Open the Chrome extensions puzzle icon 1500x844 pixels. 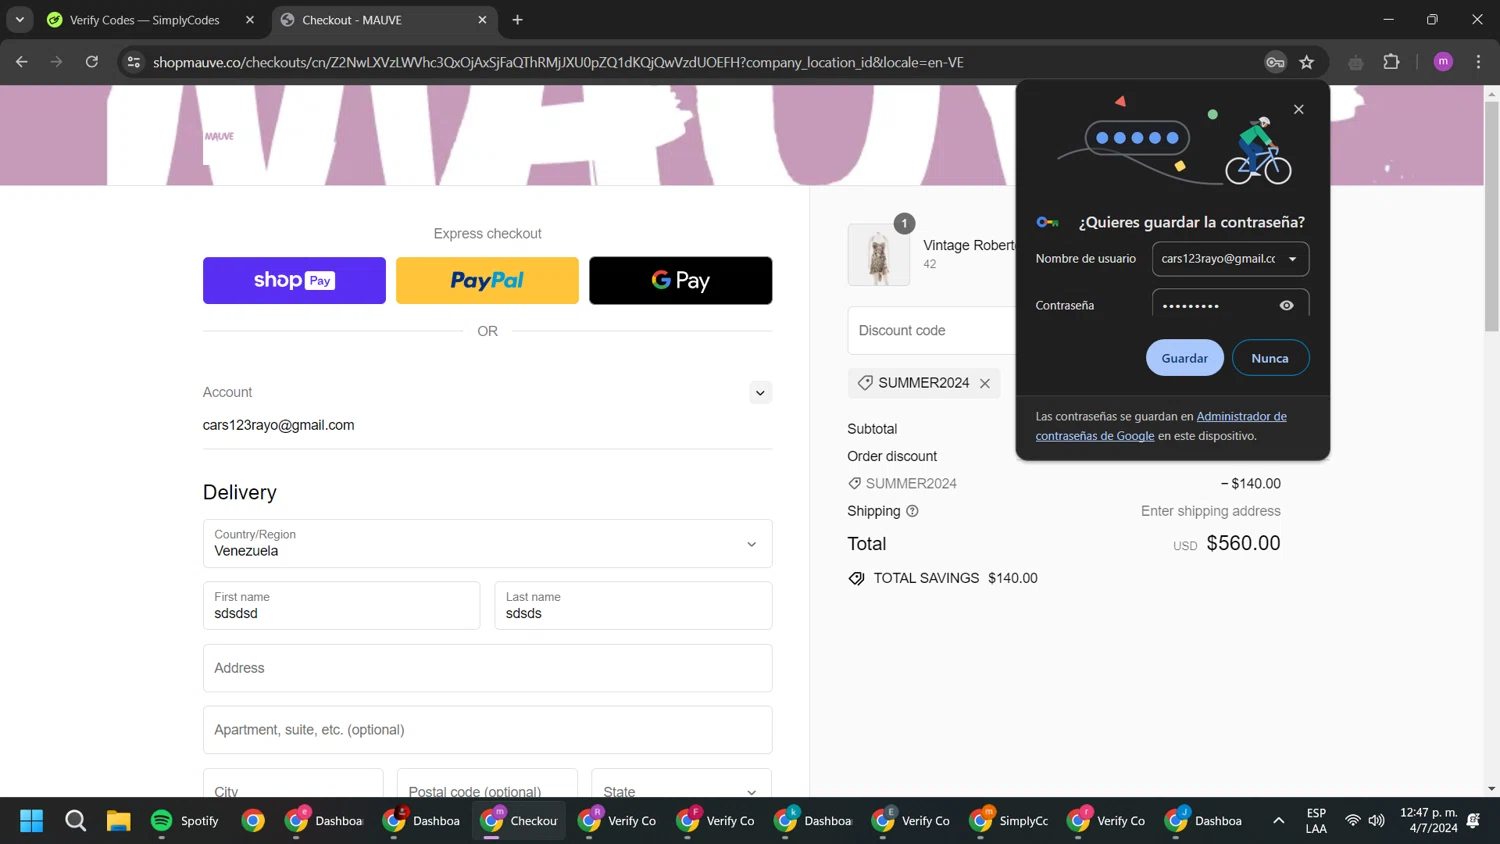[x=1391, y=62]
